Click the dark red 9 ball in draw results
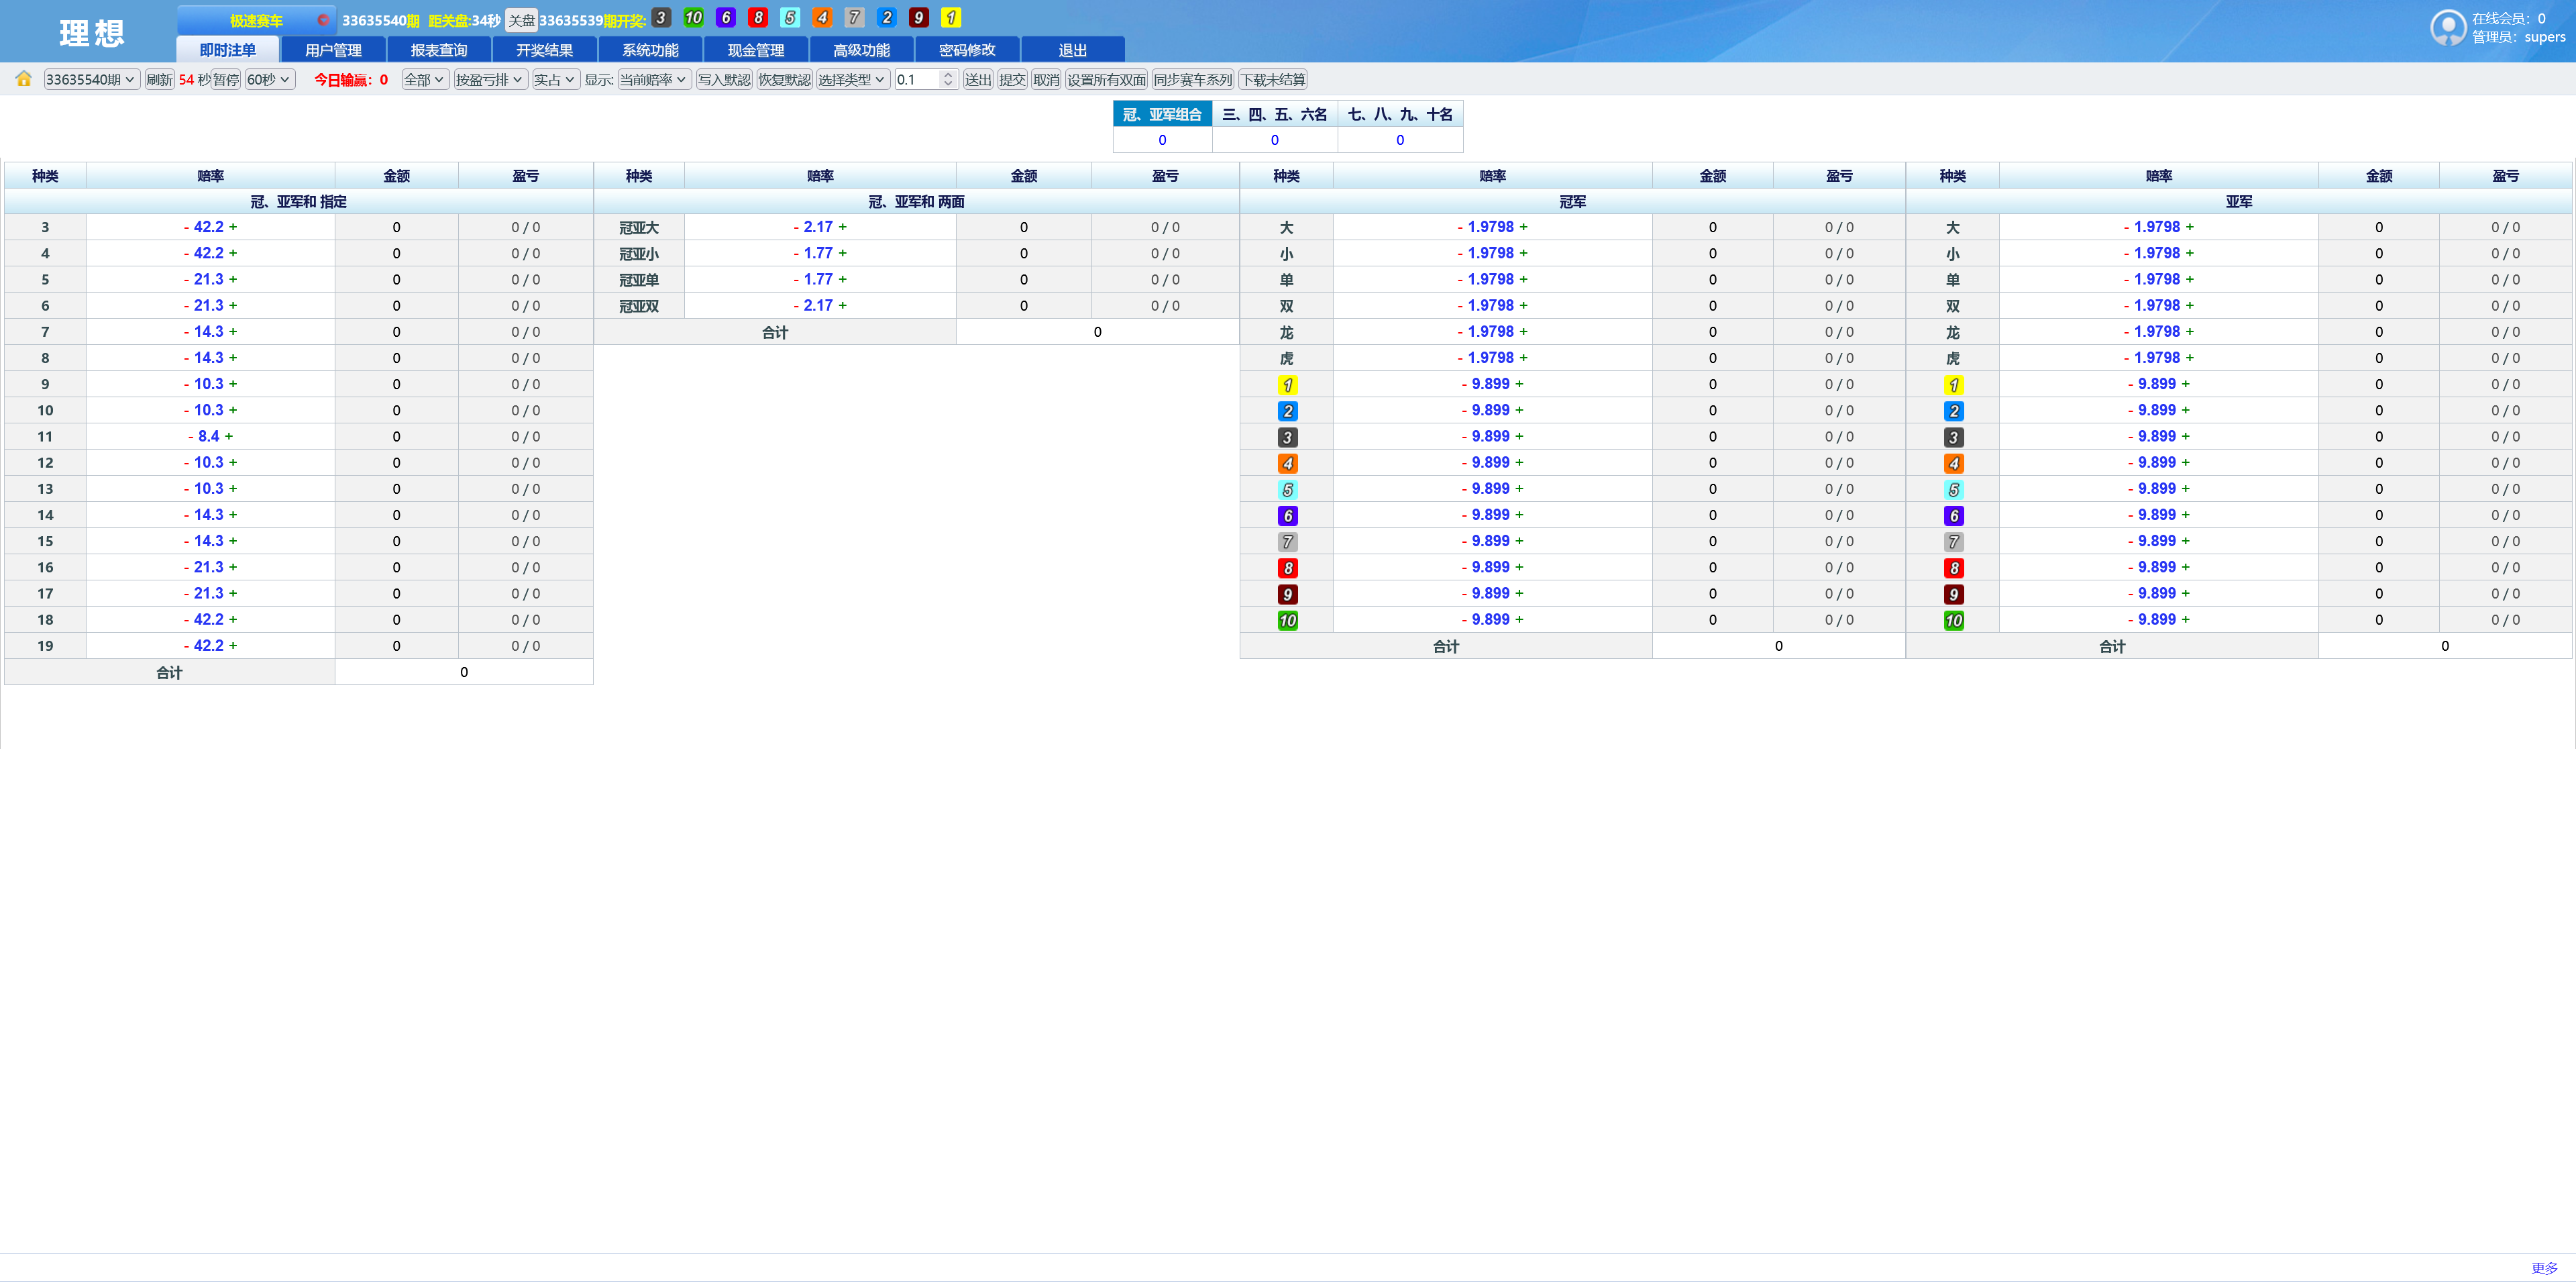Screen dimensions: 2576x1287 click(919, 18)
